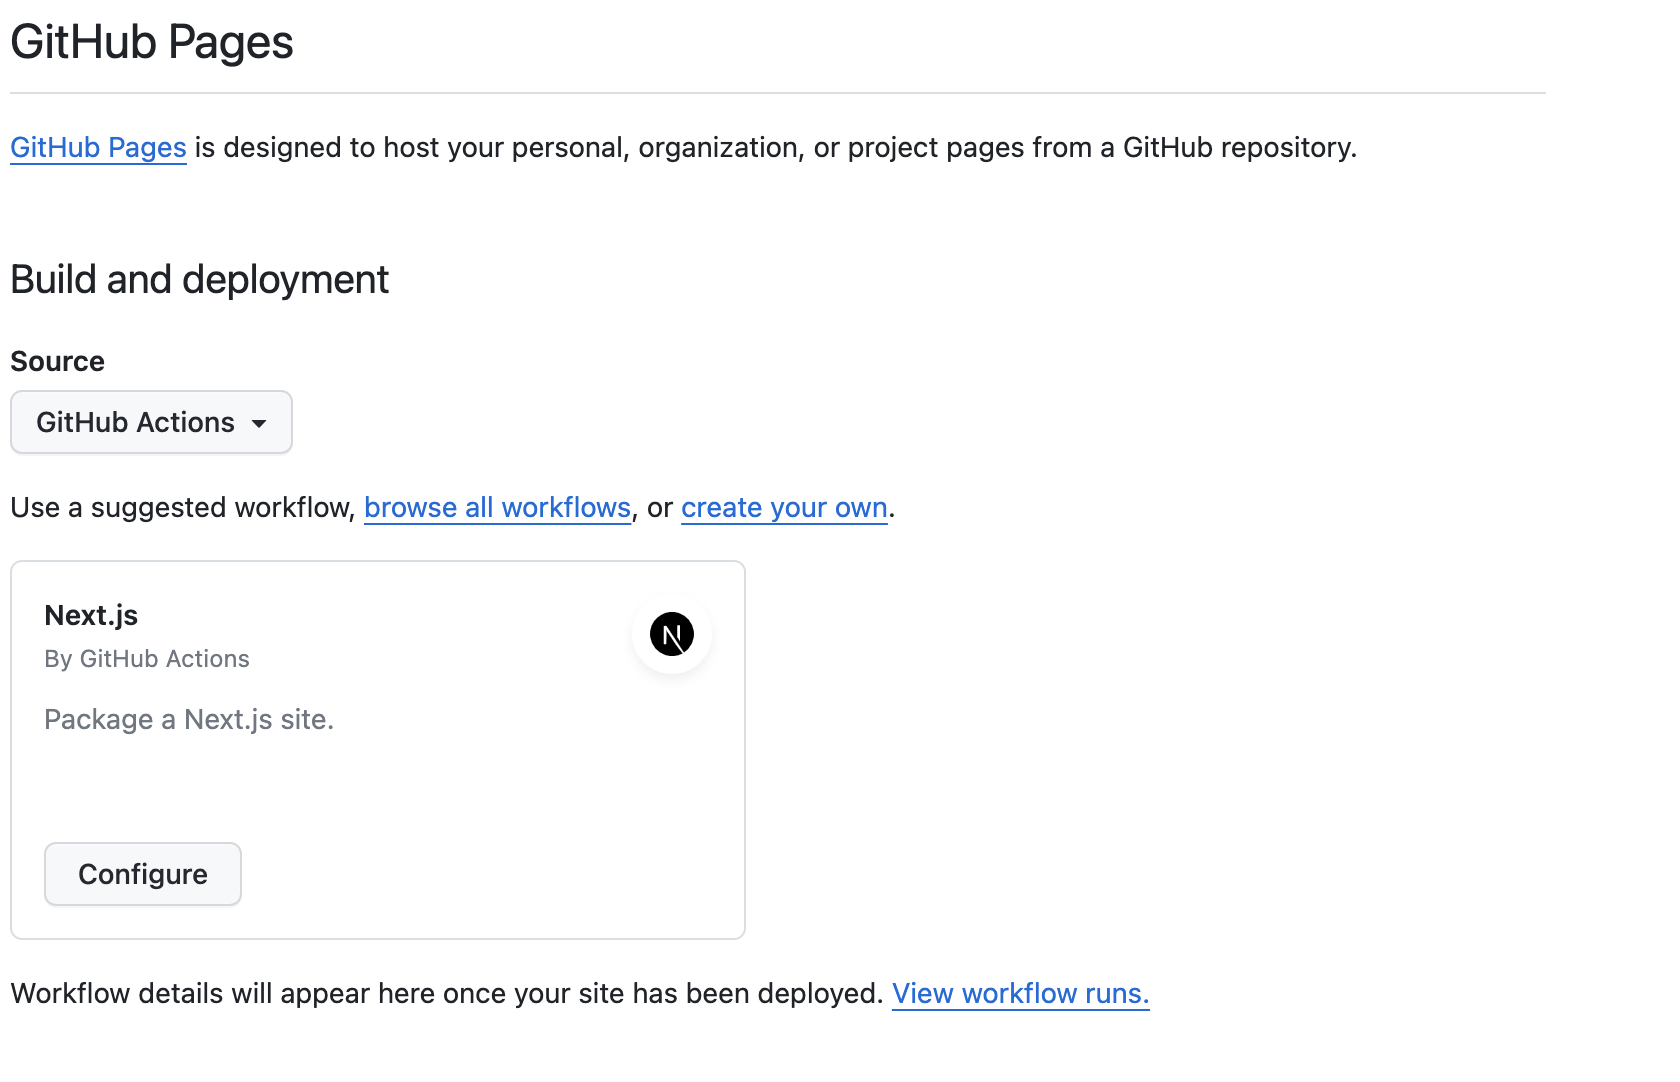This screenshot has width=1680, height=1082.
Task: Select the Next.js suggested workflow card
Action: [377, 749]
